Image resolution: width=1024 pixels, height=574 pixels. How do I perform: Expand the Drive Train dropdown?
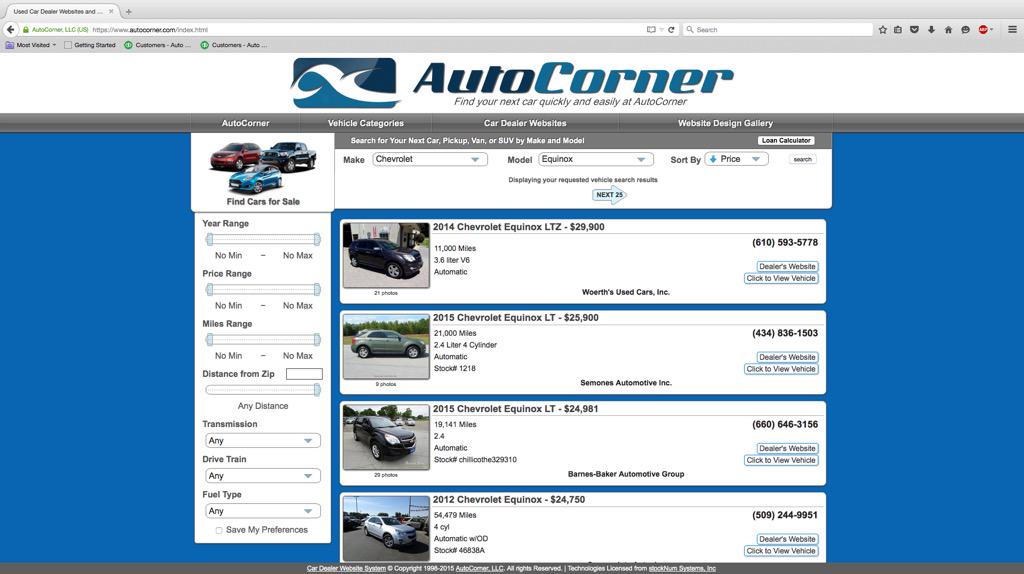[263, 476]
